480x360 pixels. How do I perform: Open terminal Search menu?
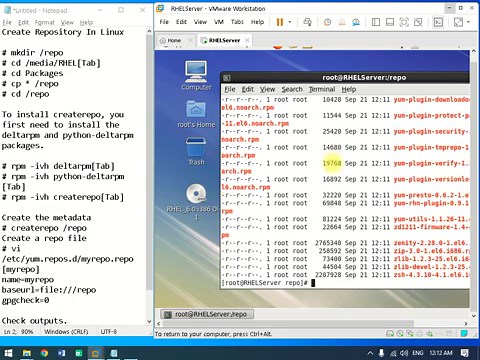click(292, 89)
